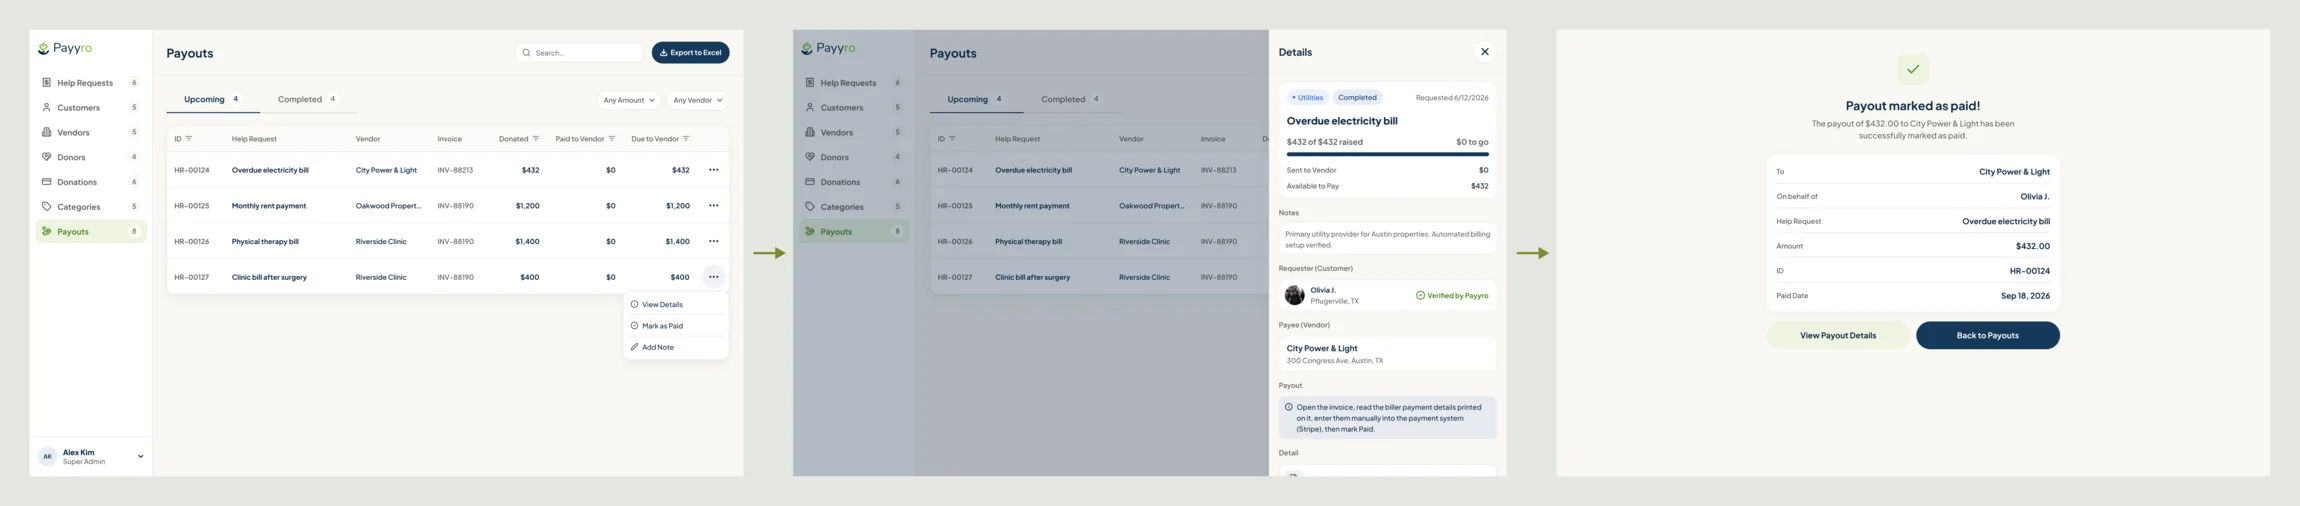Click the City Power & Light payee card
2300x506 pixels.
1387,354
